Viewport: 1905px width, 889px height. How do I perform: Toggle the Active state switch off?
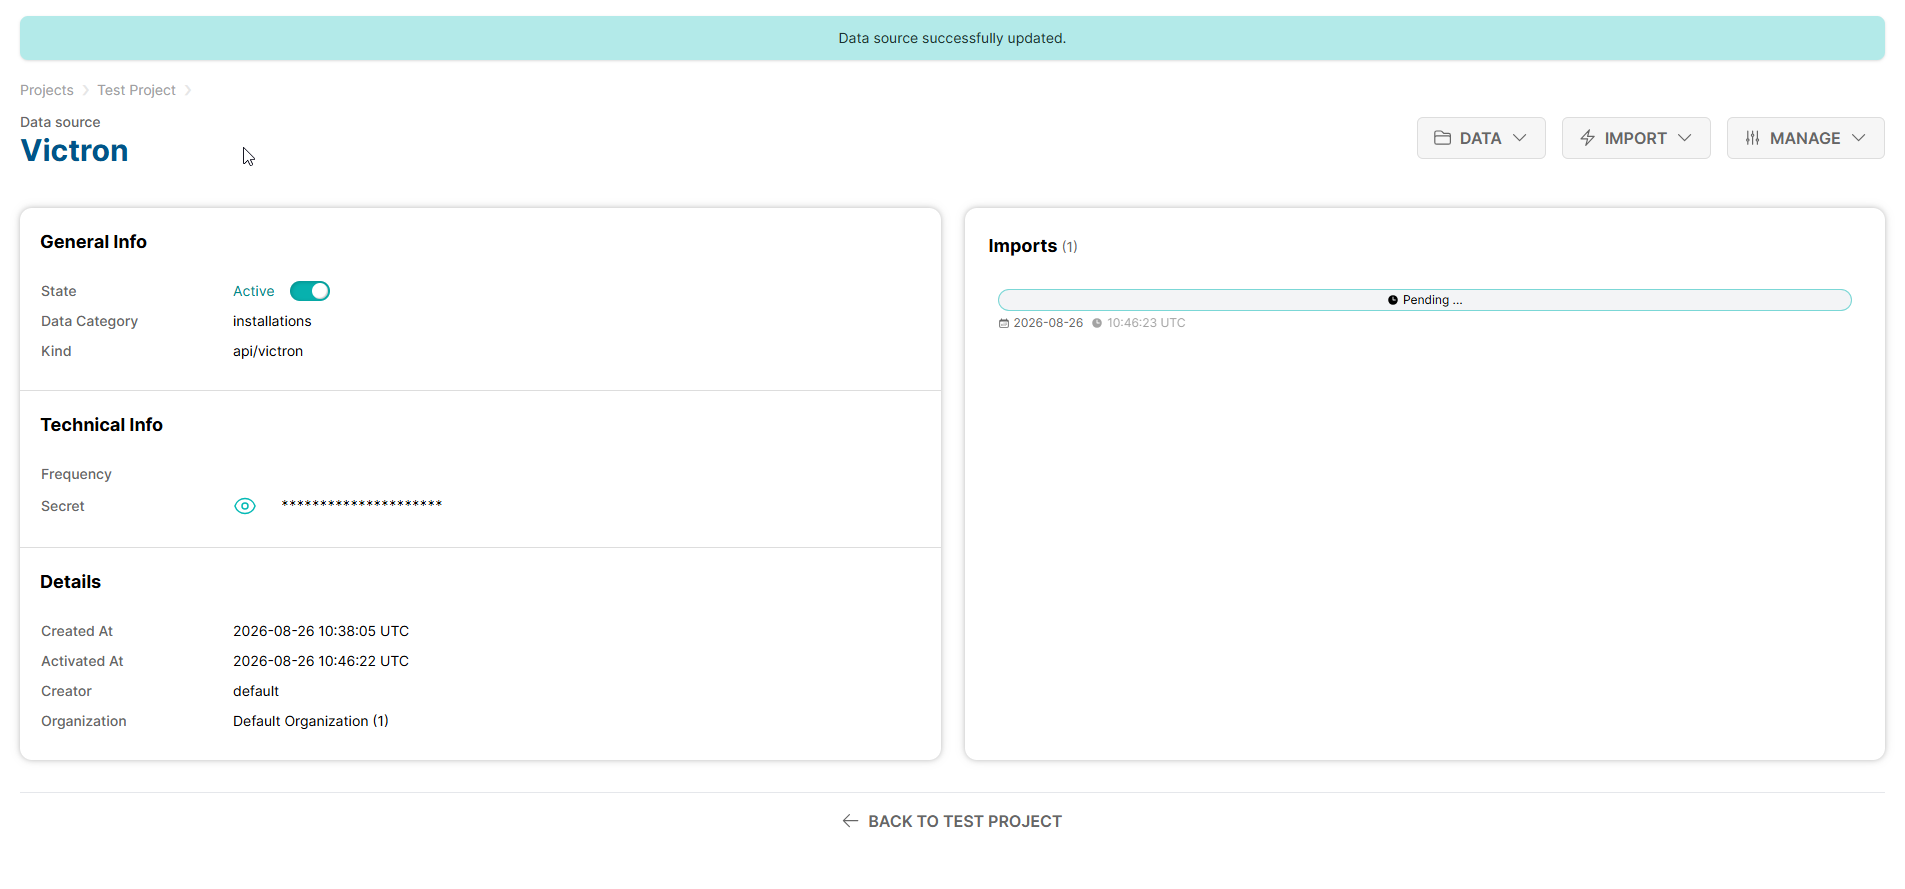pyautogui.click(x=310, y=291)
